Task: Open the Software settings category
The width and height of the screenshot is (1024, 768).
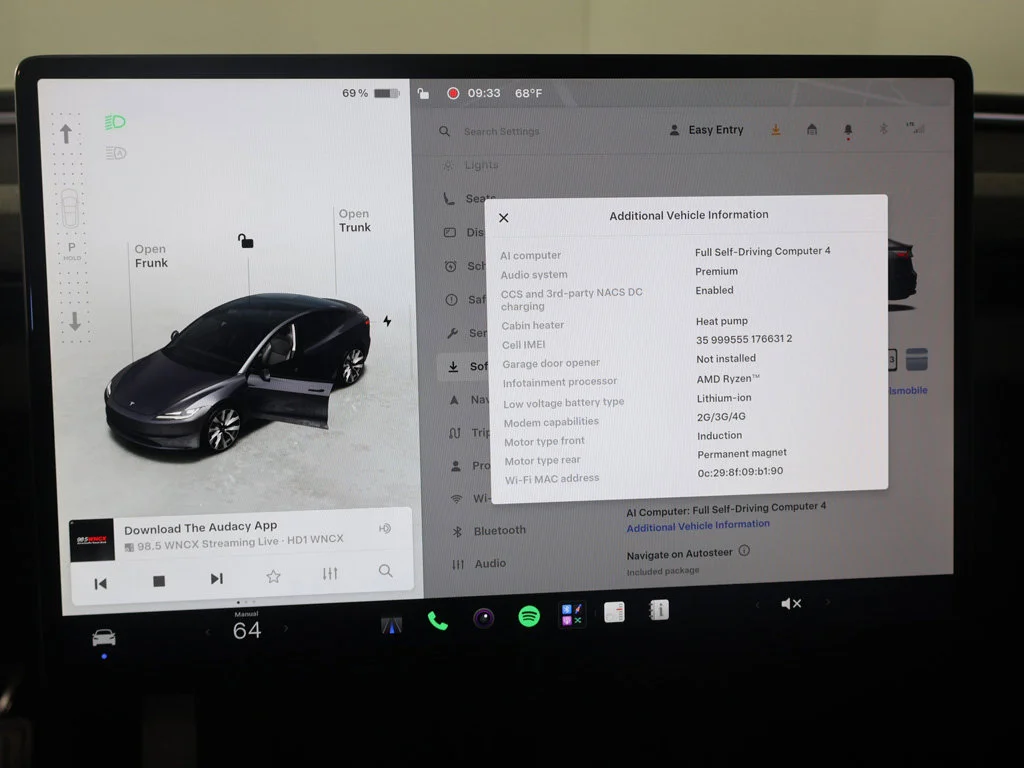Action: point(468,367)
